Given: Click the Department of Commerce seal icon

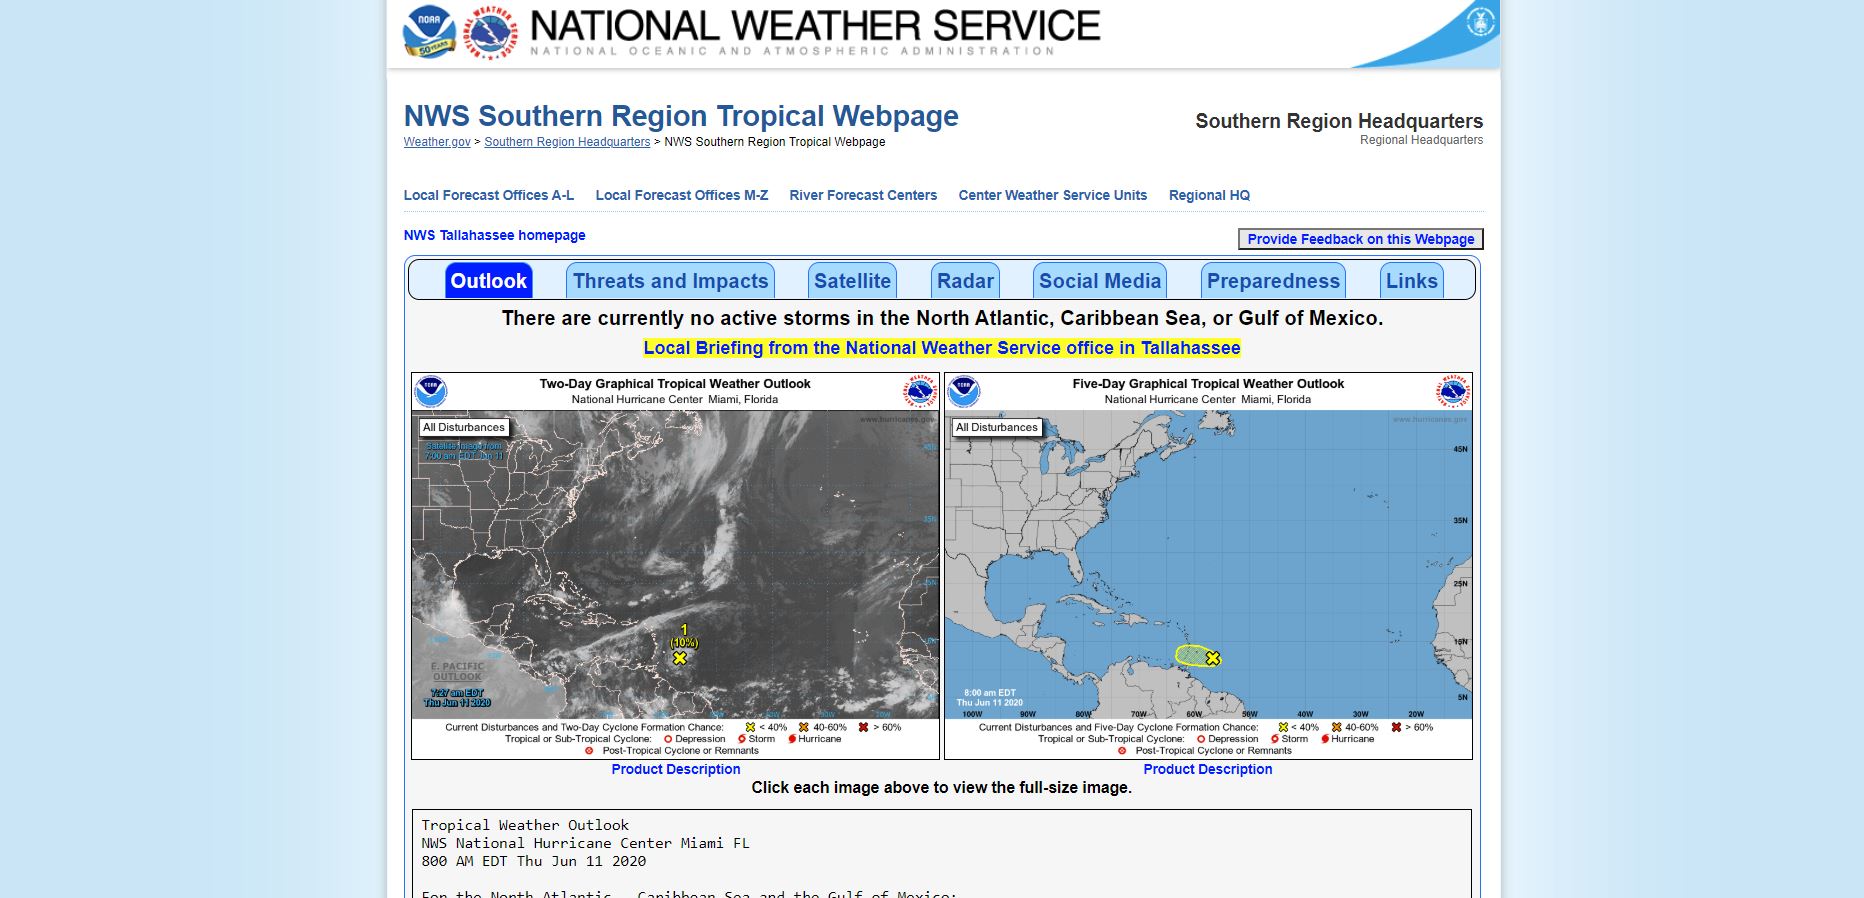Looking at the screenshot, I should [1480, 21].
